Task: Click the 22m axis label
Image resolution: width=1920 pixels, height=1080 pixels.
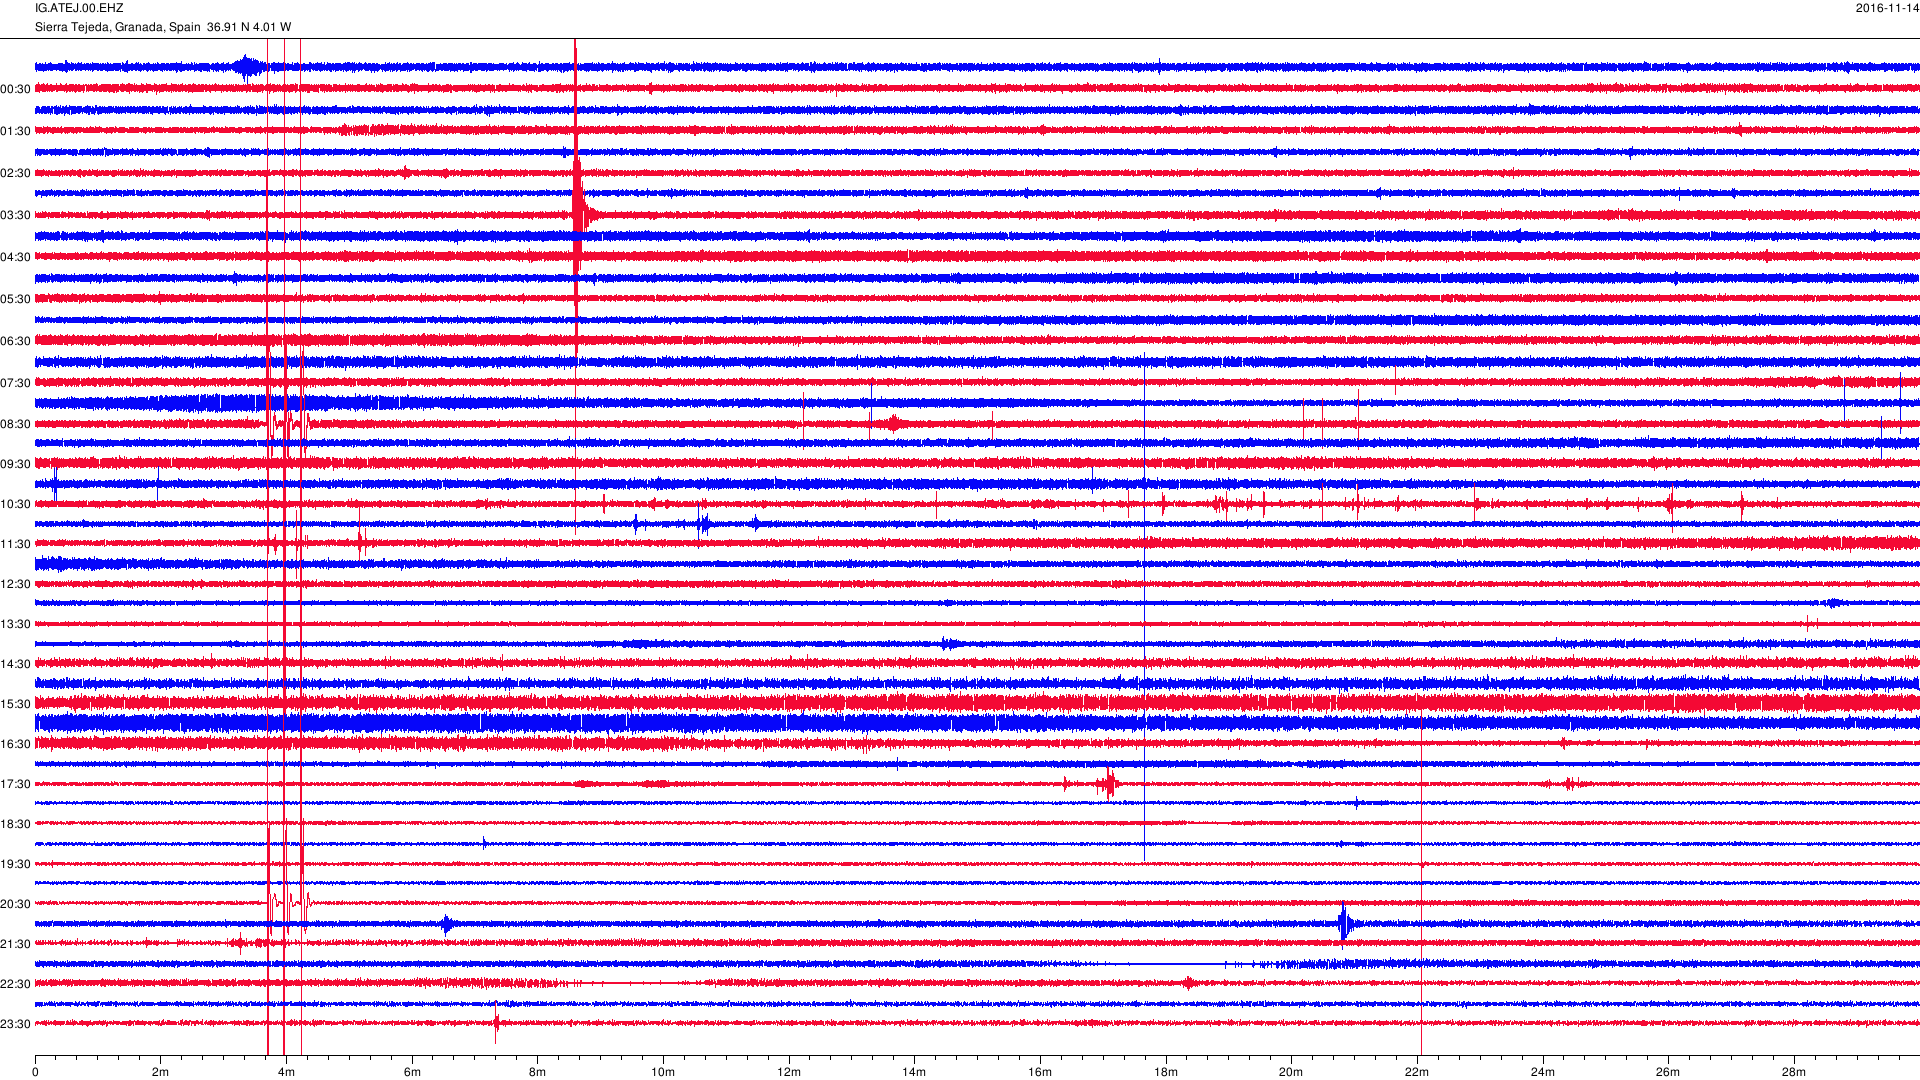Action: coord(1417,1072)
